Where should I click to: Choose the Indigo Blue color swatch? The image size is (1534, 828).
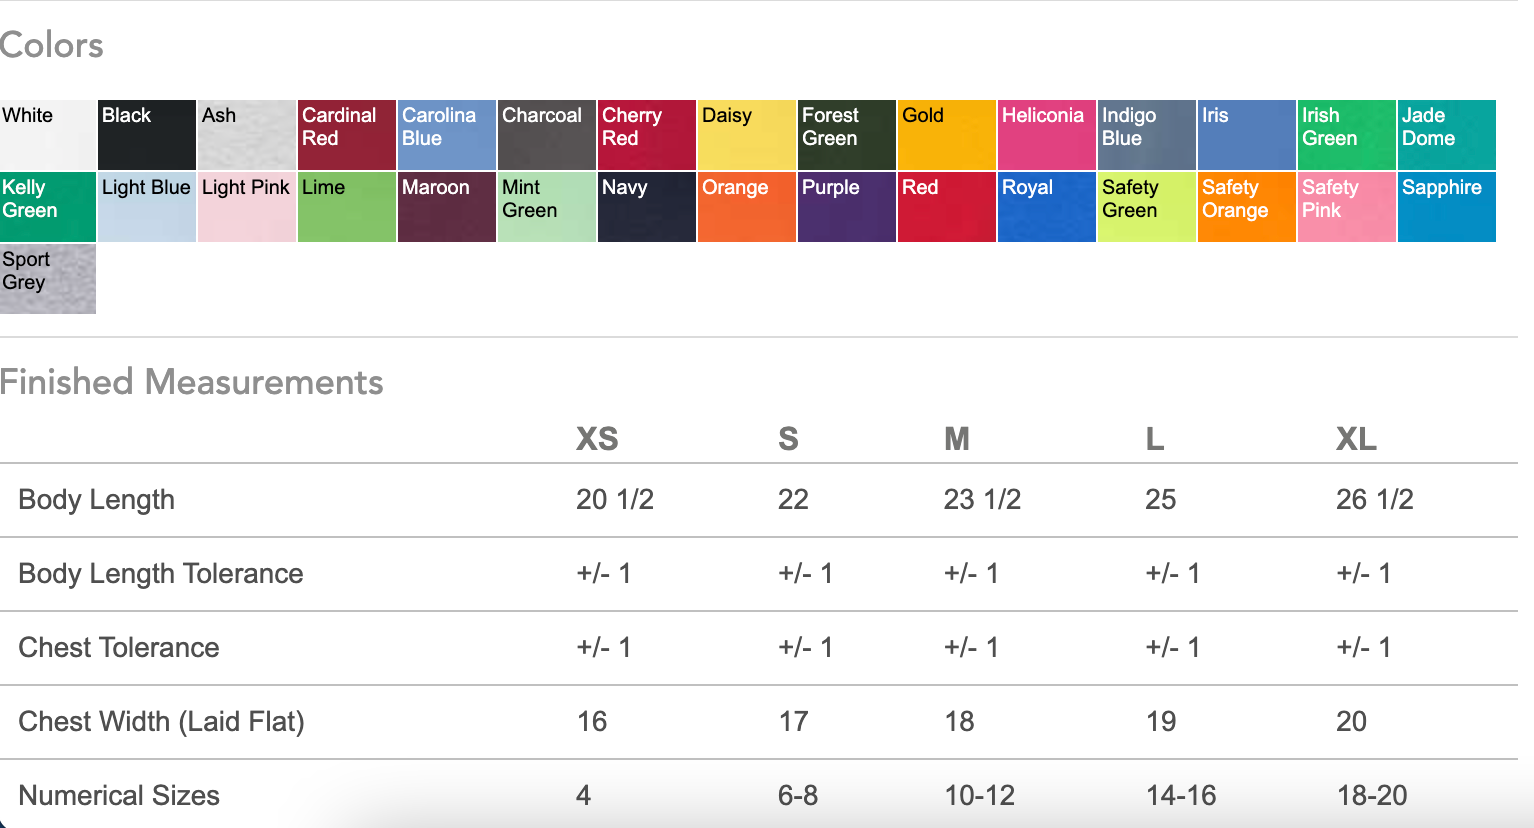click(x=1147, y=135)
